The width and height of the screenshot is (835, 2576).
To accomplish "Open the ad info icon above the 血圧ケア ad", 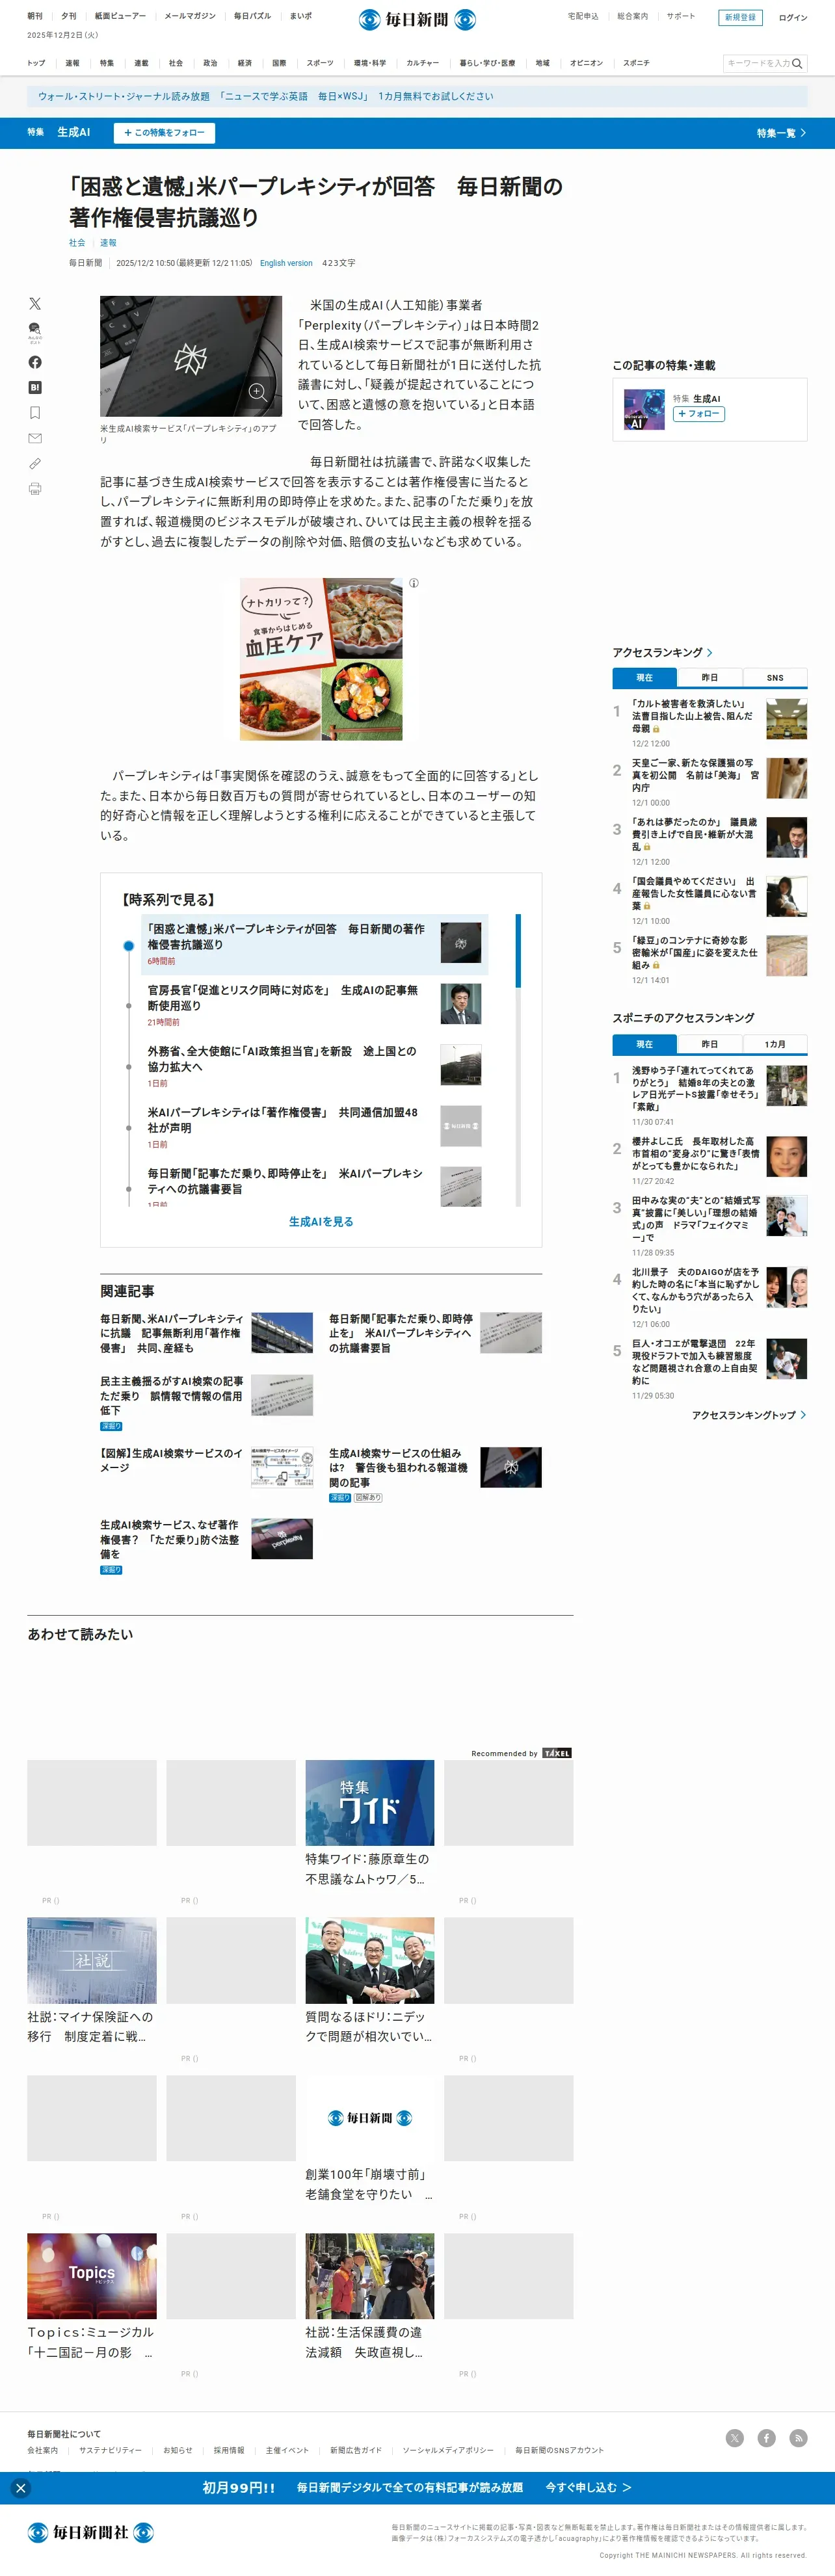I will coord(413,583).
